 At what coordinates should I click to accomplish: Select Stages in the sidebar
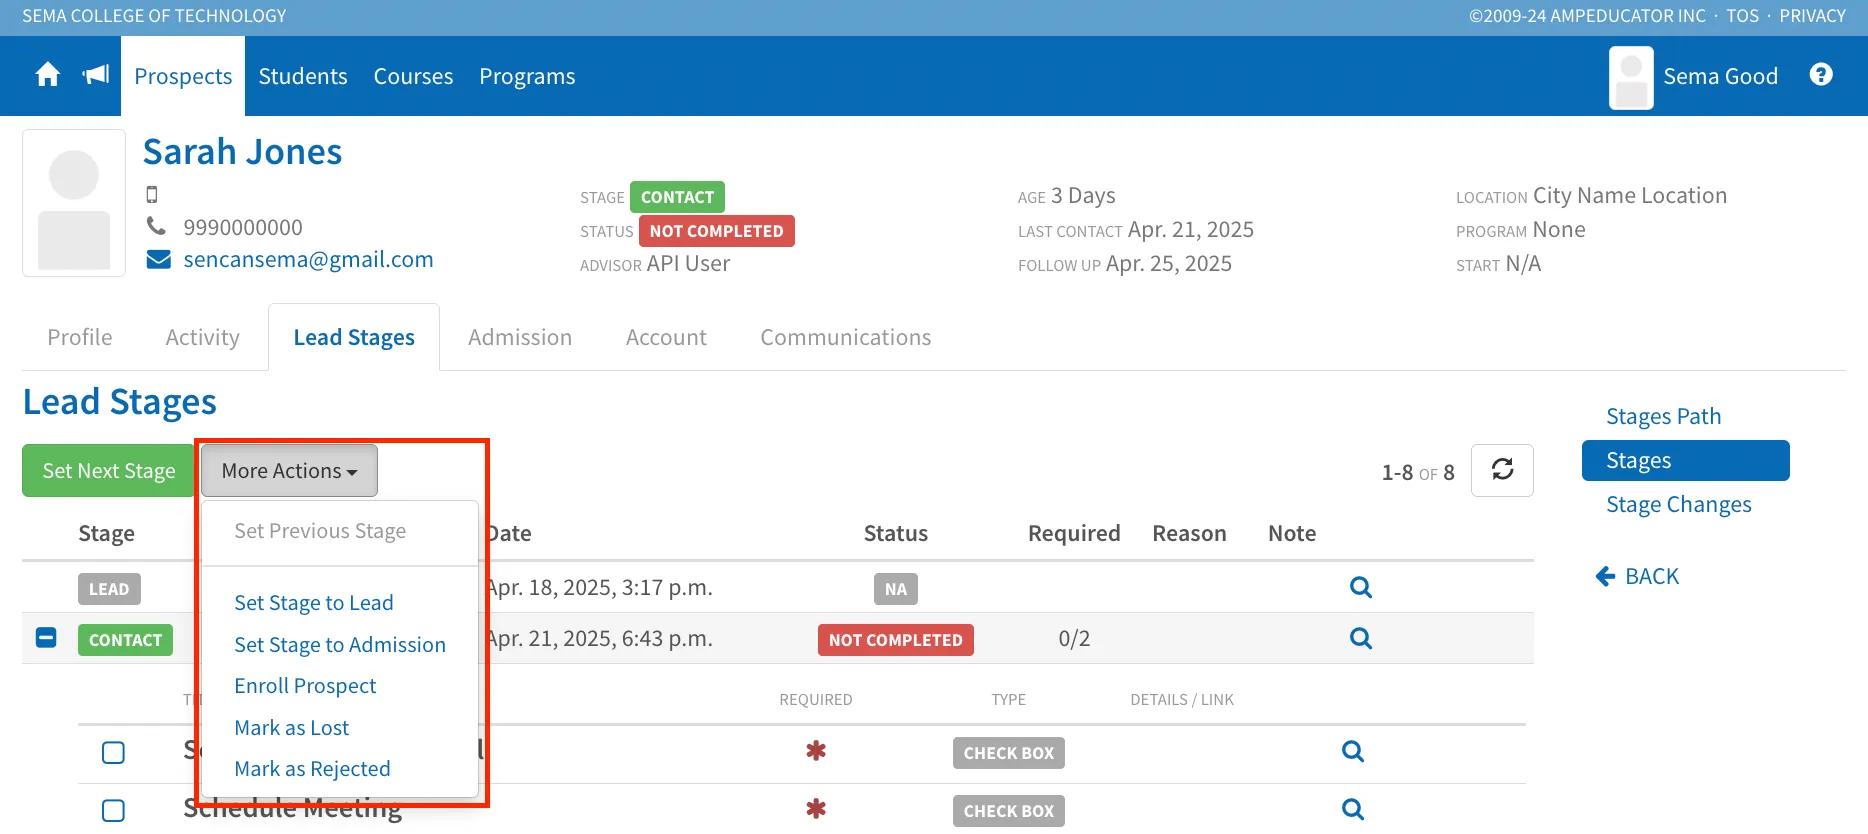click(1686, 460)
